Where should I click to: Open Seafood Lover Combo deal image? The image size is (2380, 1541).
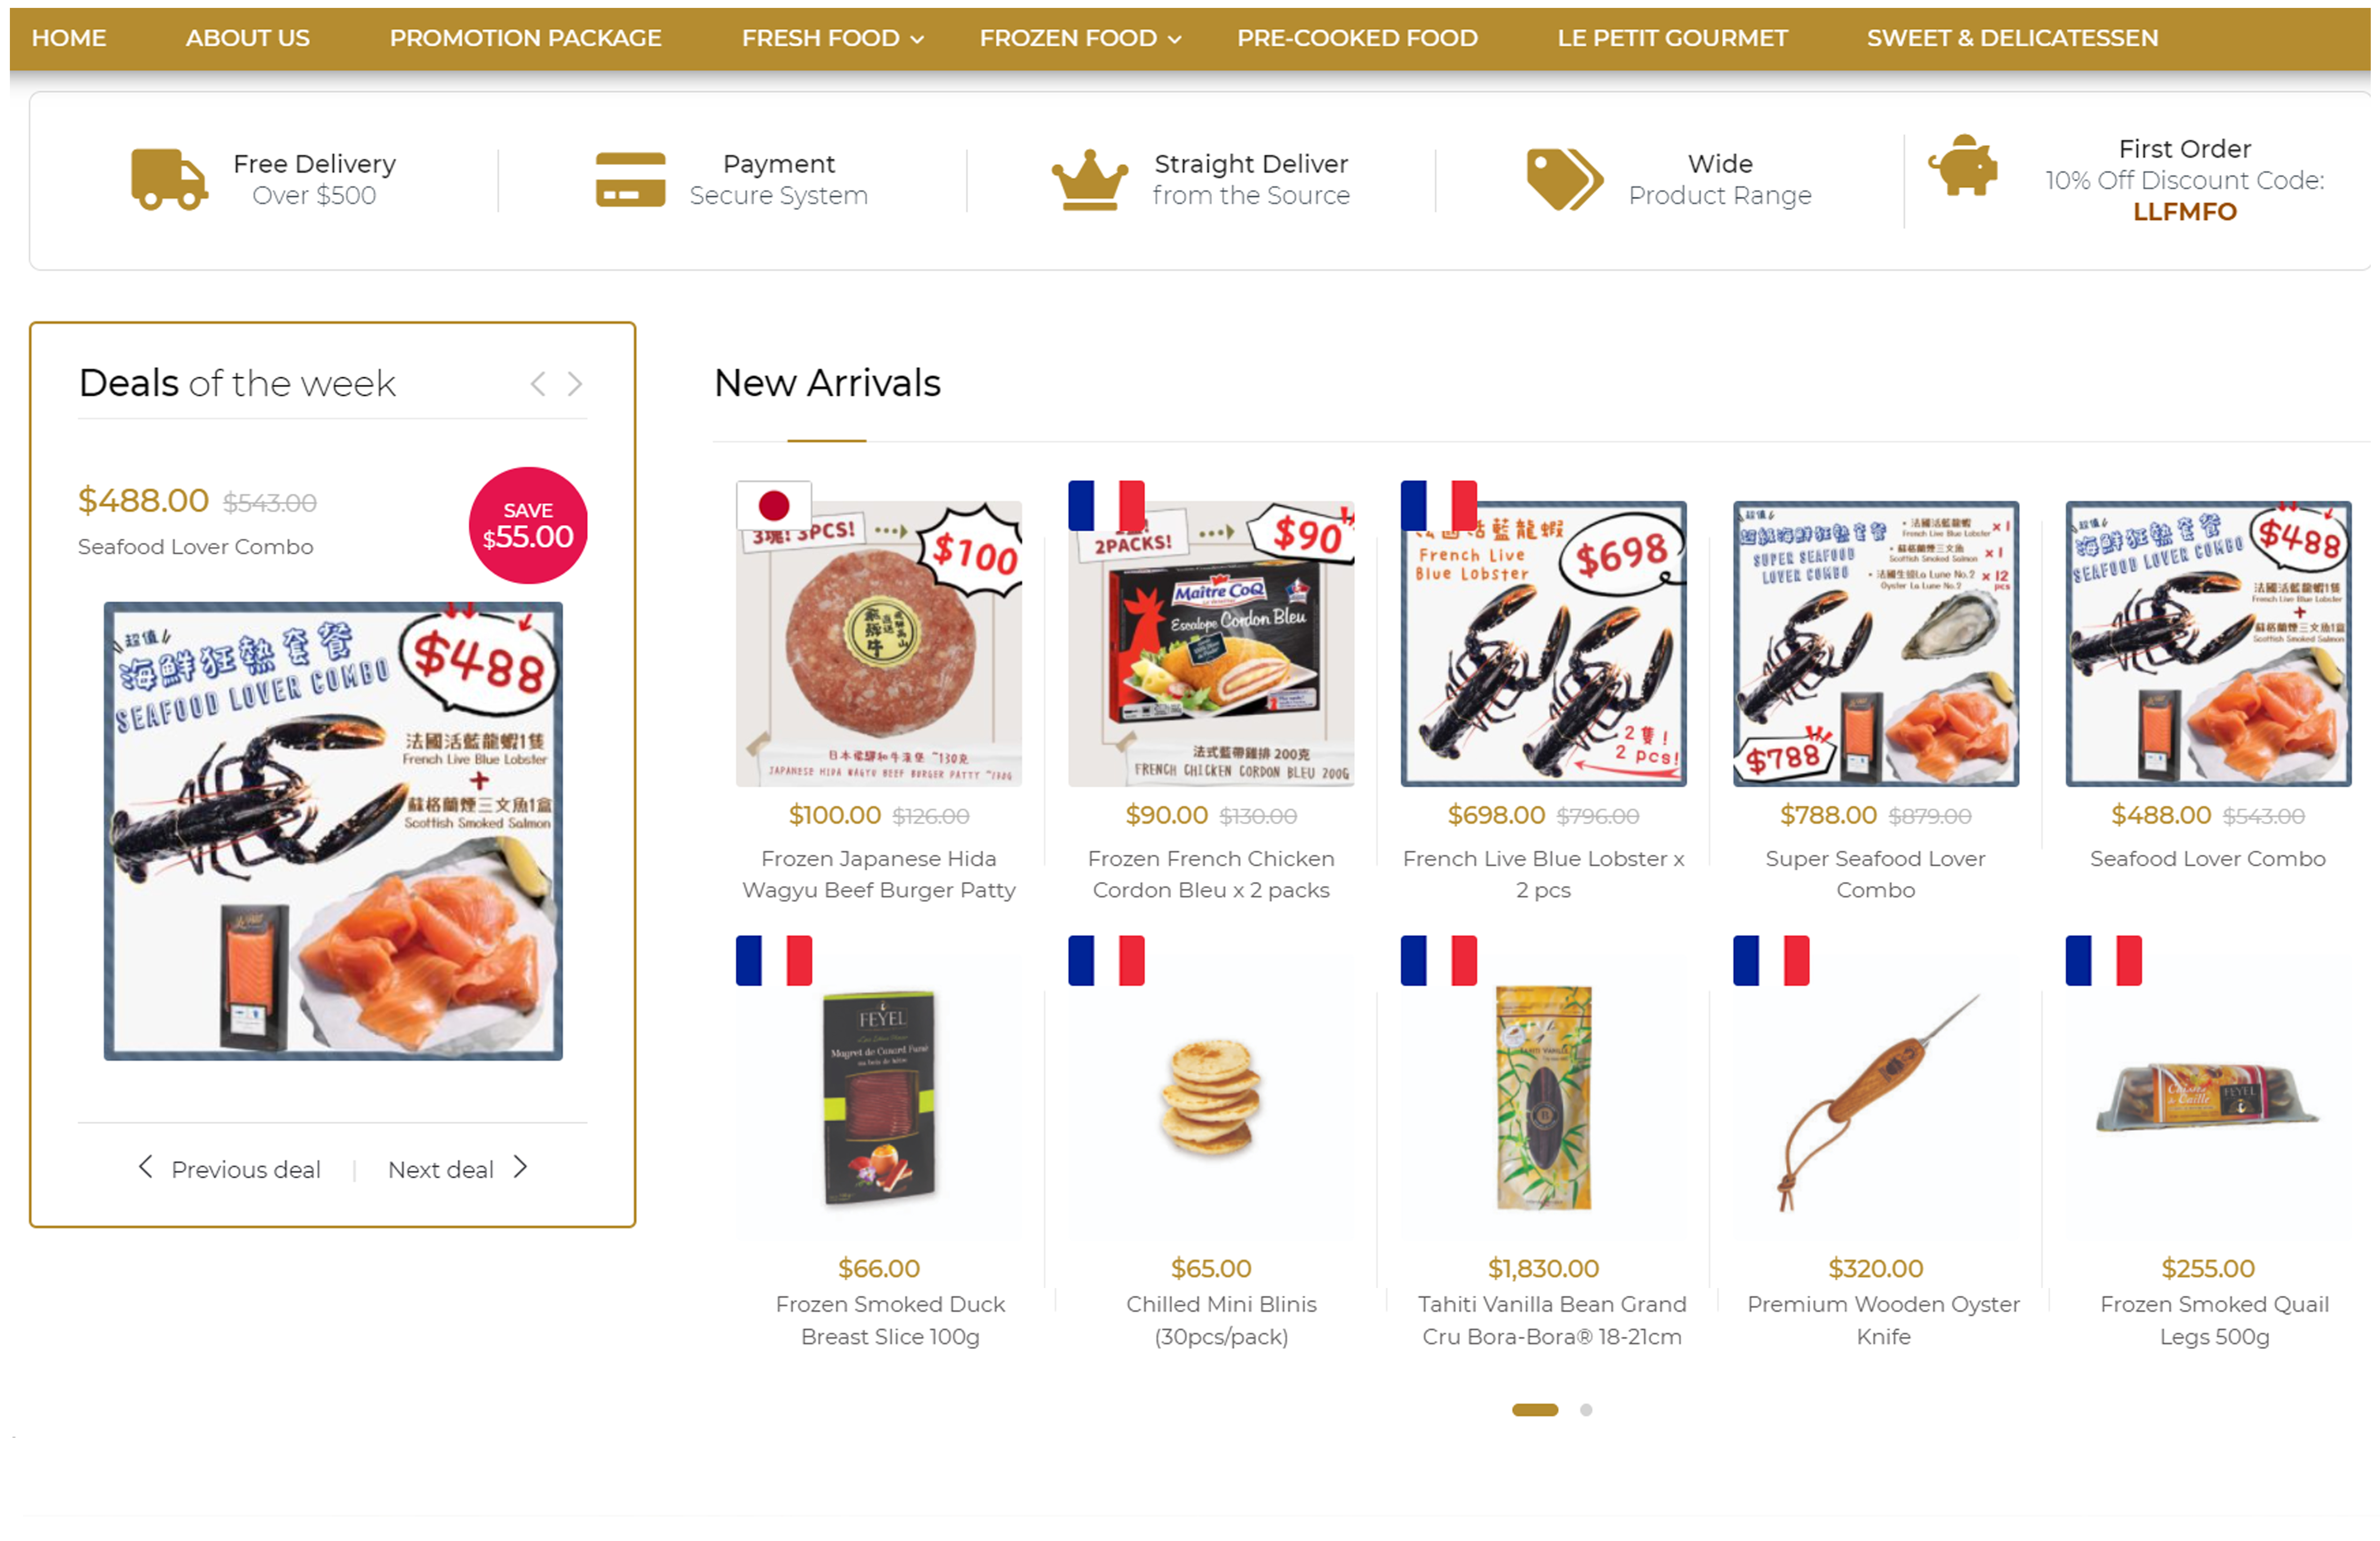point(333,831)
